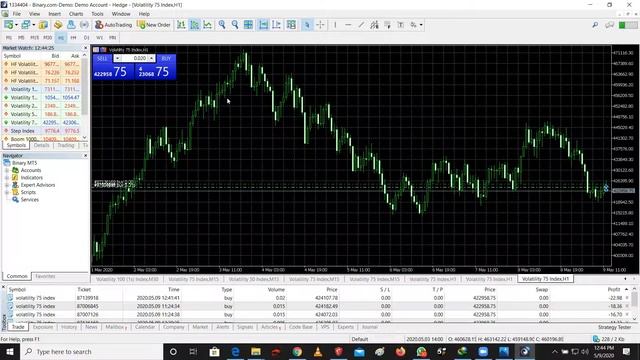The height and width of the screenshot is (360, 640).
Task: Open the chat bubble icon at toolbar right
Action: click(x=610, y=25)
